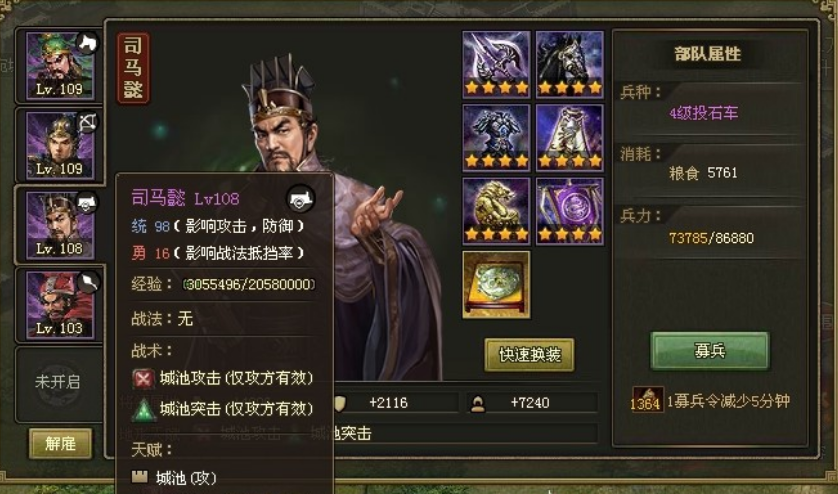Open the jade disc treasure slot
Screen dimensions: 838x494
click(496, 285)
